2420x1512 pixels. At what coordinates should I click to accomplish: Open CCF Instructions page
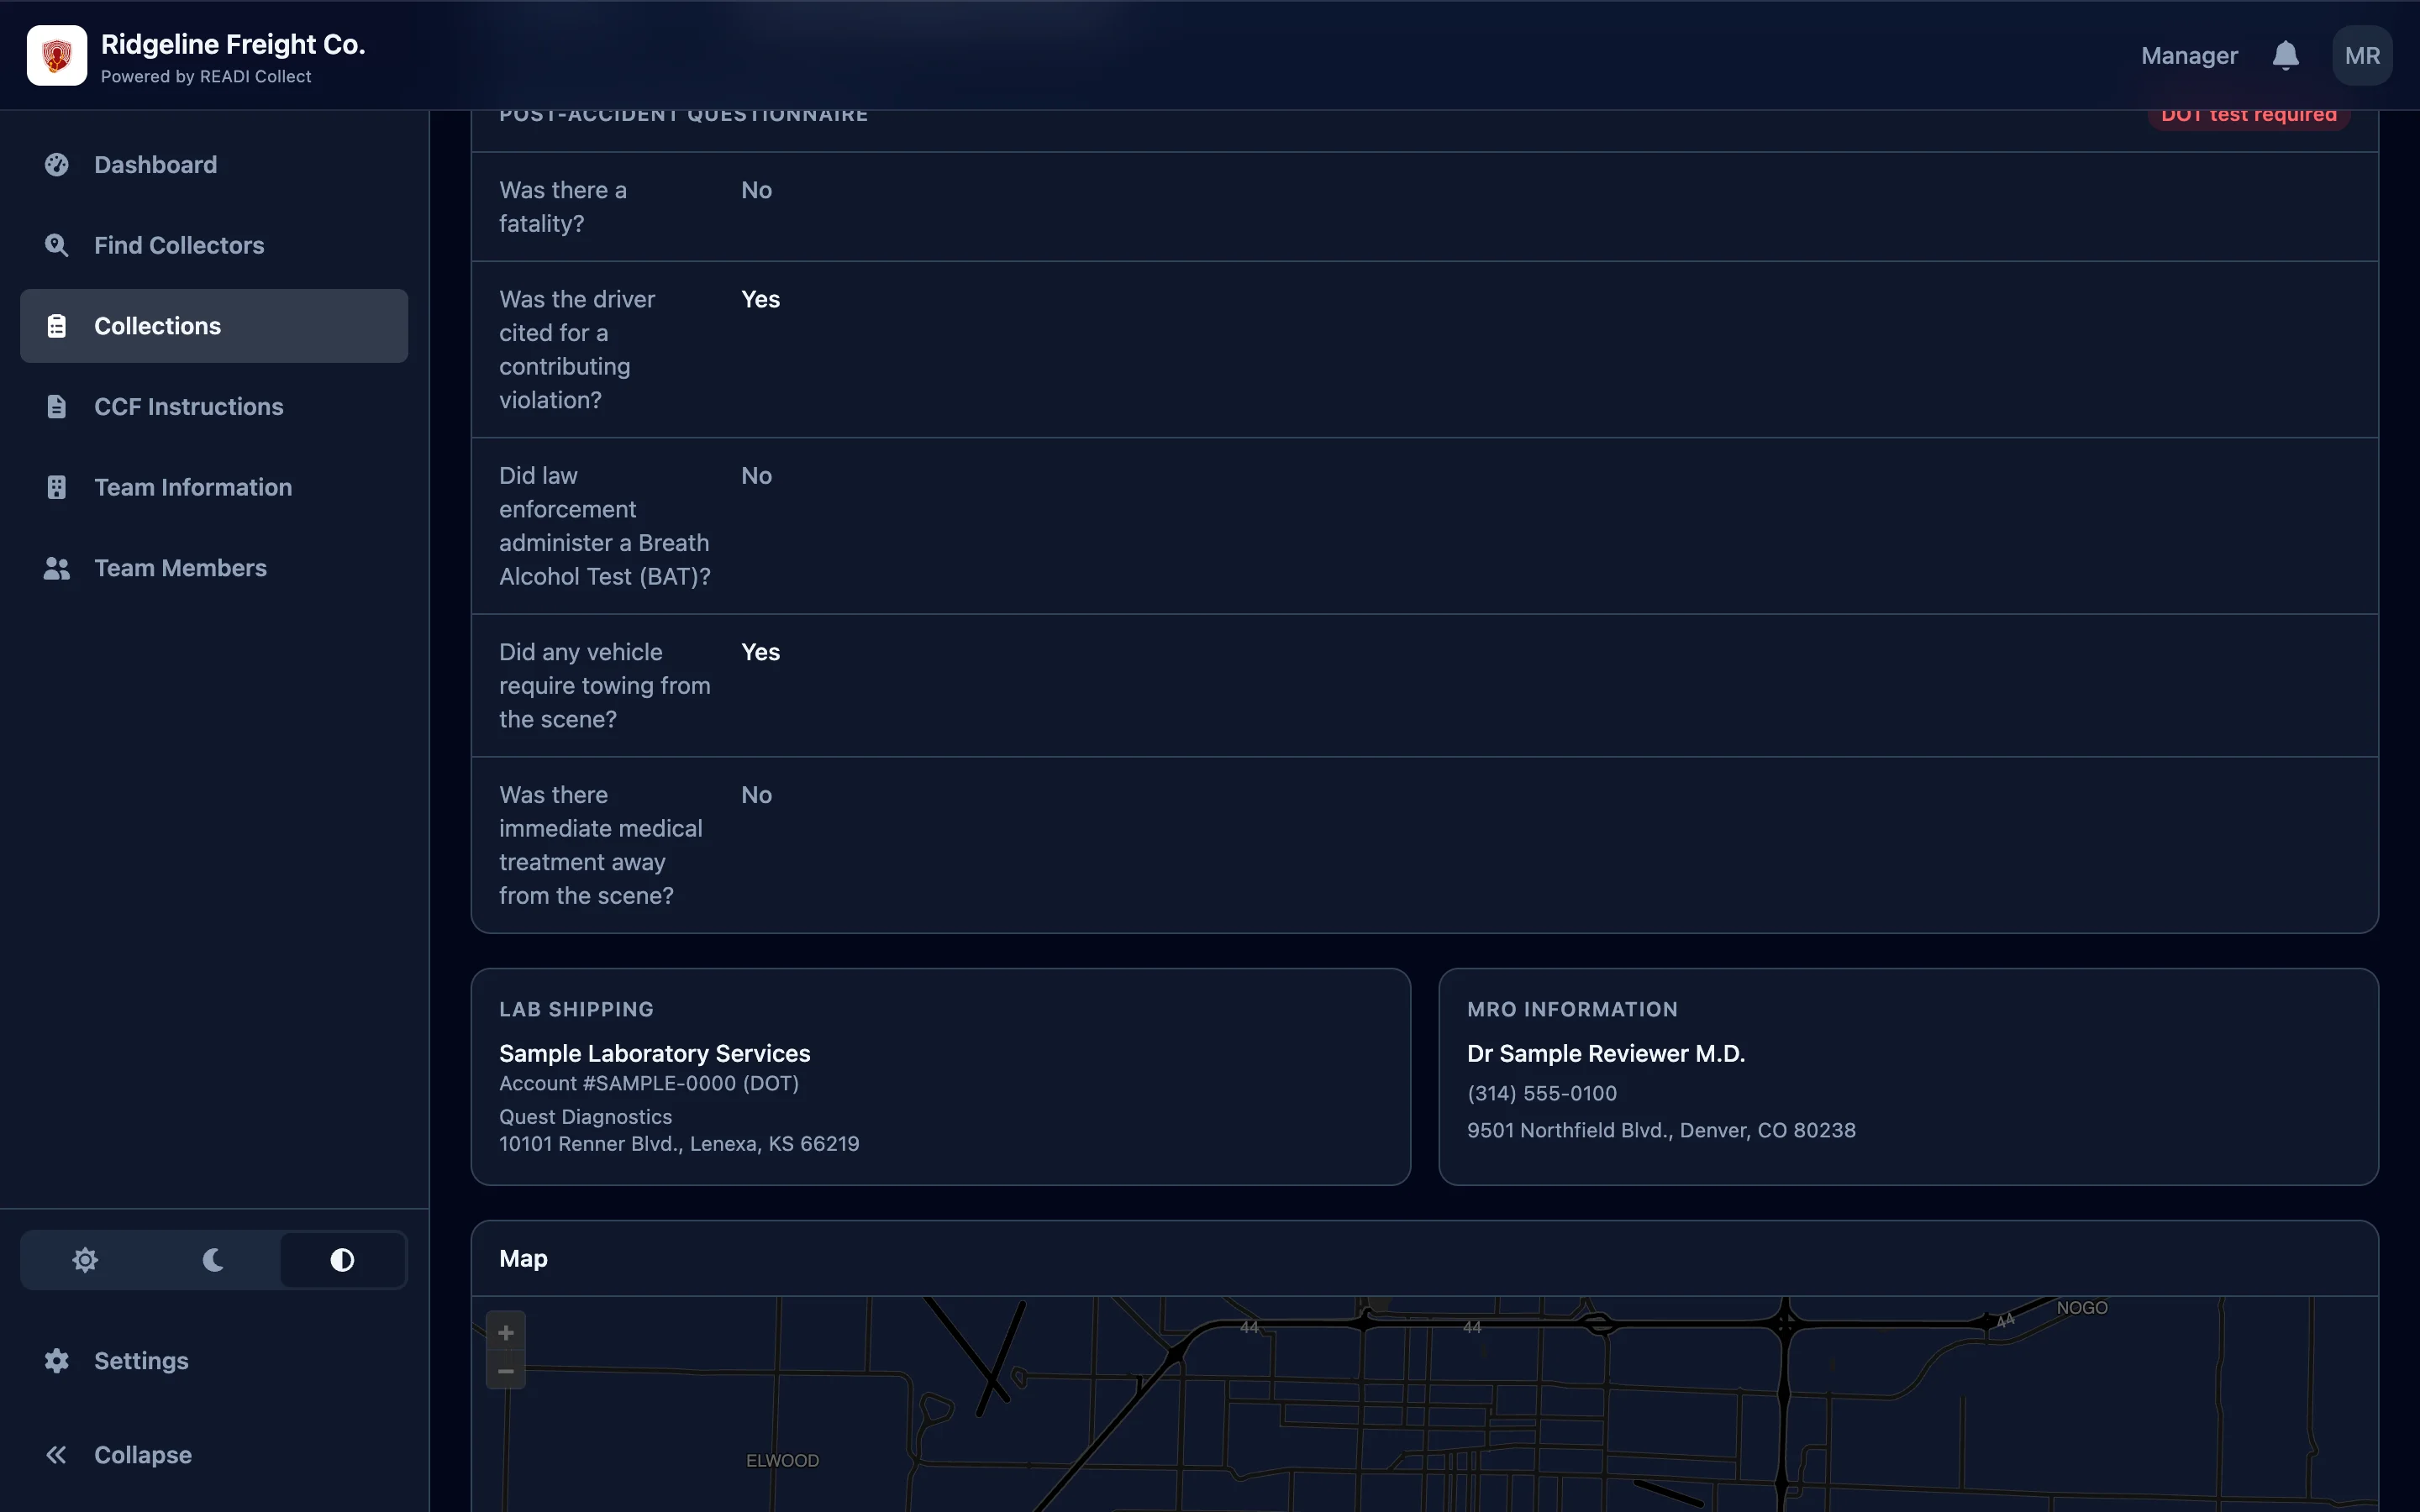pos(214,407)
